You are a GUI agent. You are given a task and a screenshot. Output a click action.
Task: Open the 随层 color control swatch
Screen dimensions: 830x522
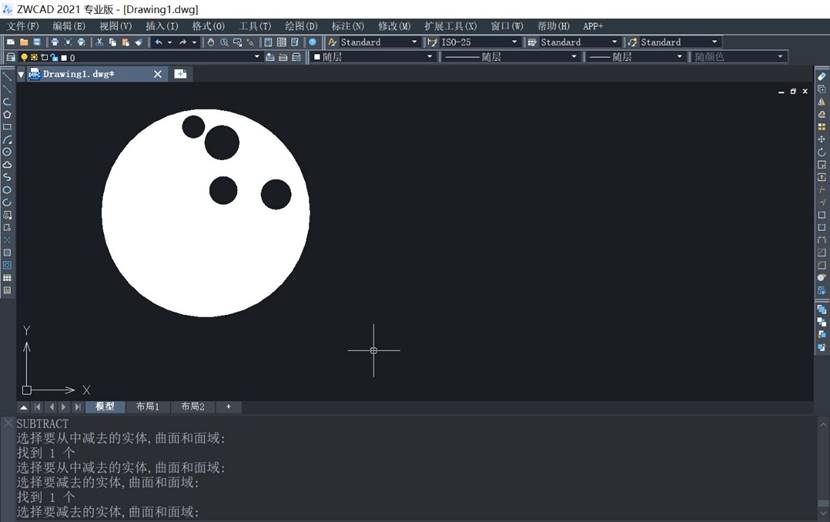[373, 58]
